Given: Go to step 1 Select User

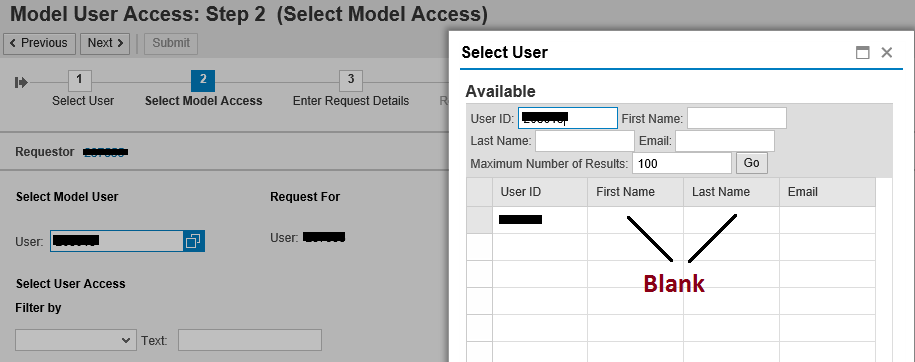Looking at the screenshot, I should [80, 81].
